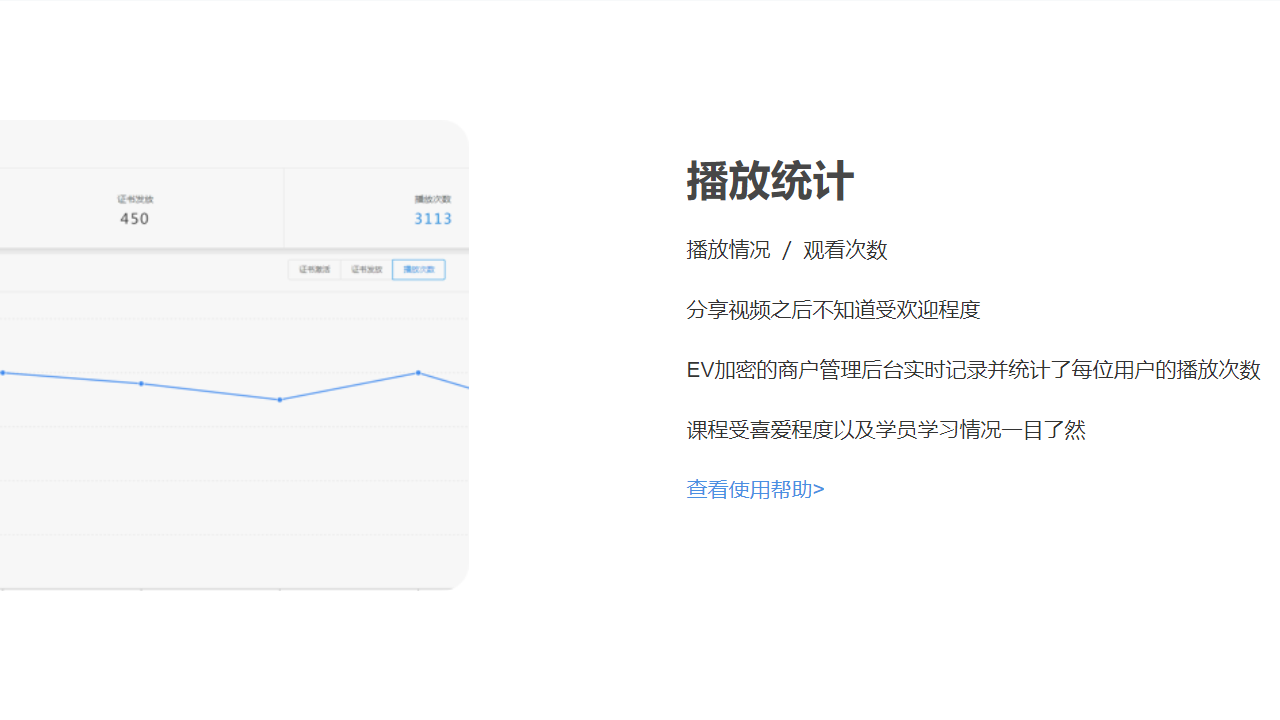Click the 播放情况 / 观看次数 subtitle
Viewport: 1280px width, 720px height.
tap(787, 250)
